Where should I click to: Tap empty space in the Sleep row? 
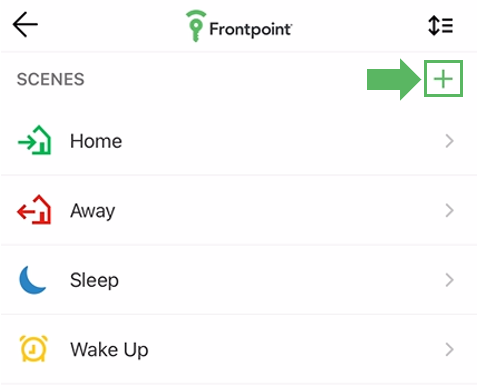(280, 280)
